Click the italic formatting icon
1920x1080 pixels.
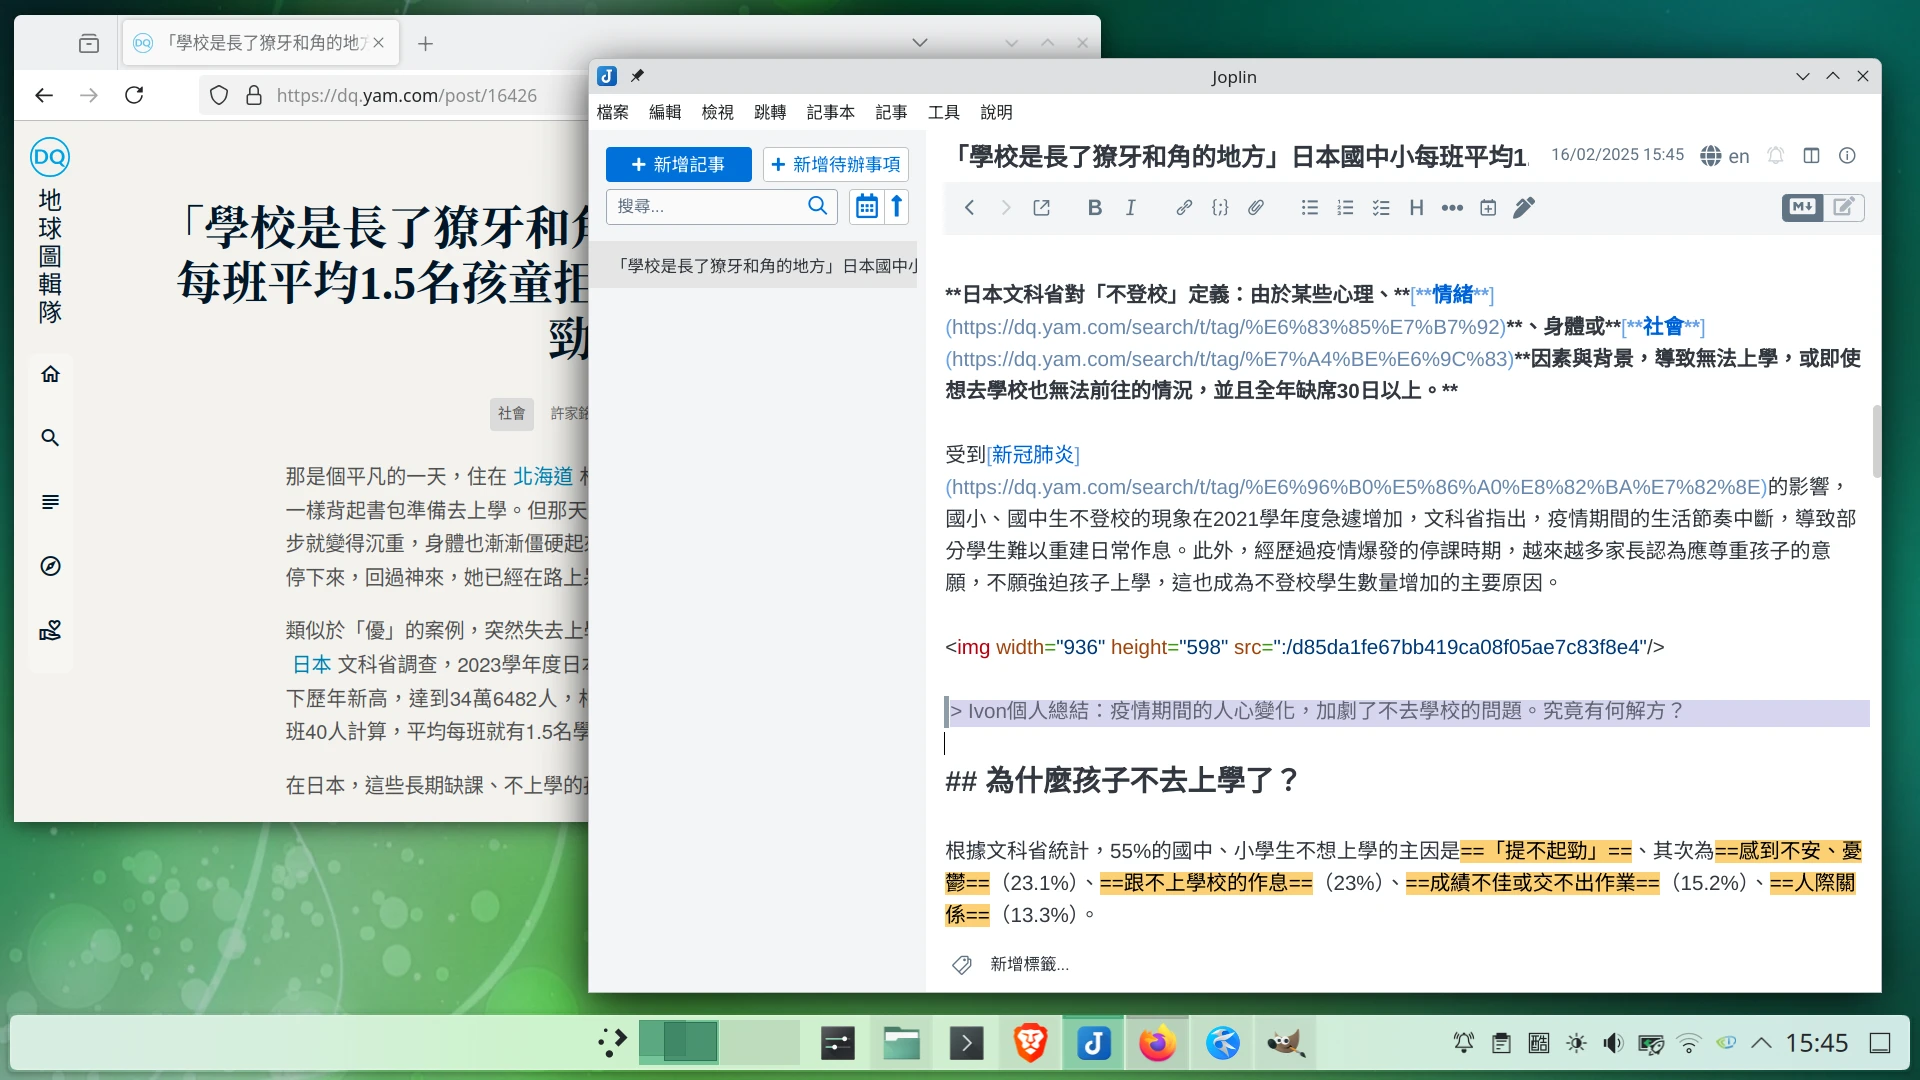(x=1130, y=208)
